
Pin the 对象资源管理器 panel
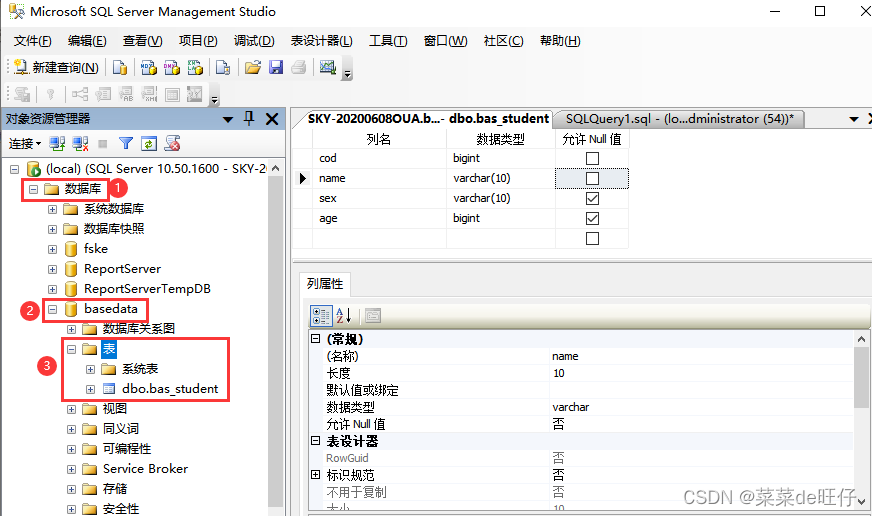tap(249, 118)
